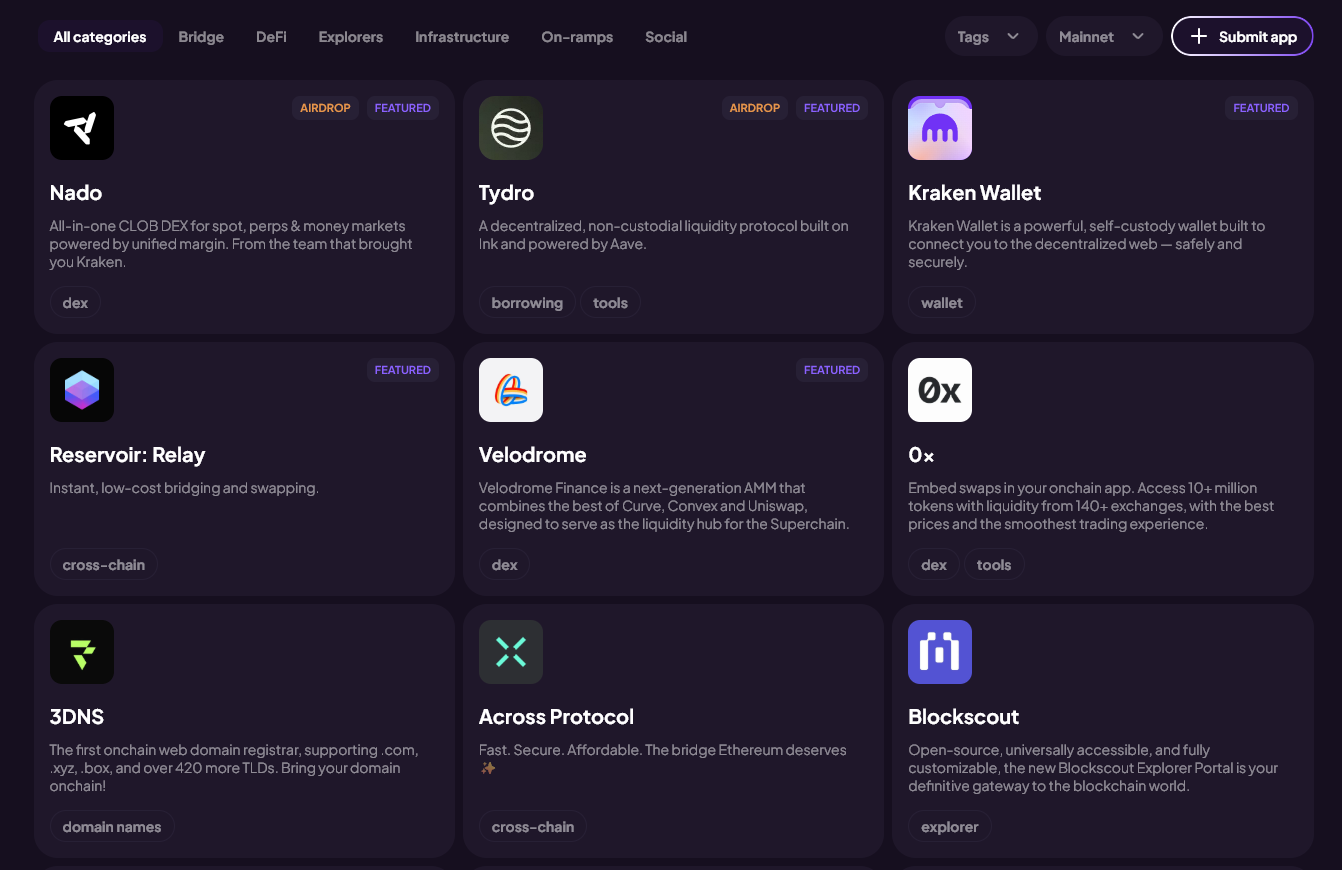The width and height of the screenshot is (1342, 870).
Task: Filter by the cross-chain tag on Reservoir
Action: (103, 564)
